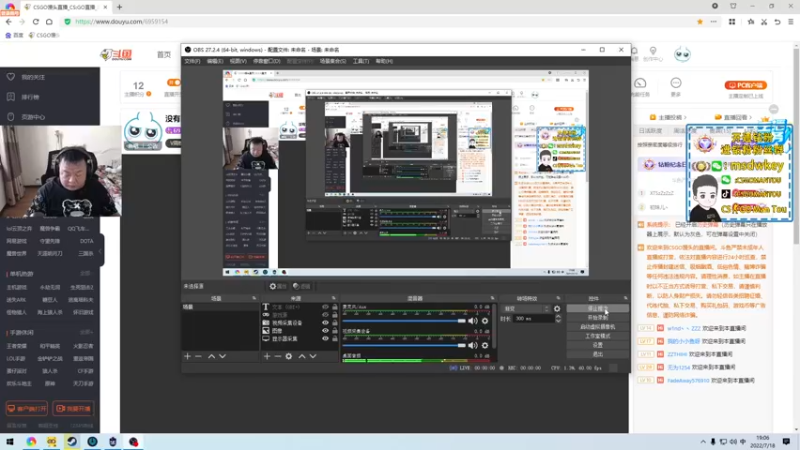The image size is (800, 450).
Task: Toggle visibility of the Text source
Action: click(325, 307)
